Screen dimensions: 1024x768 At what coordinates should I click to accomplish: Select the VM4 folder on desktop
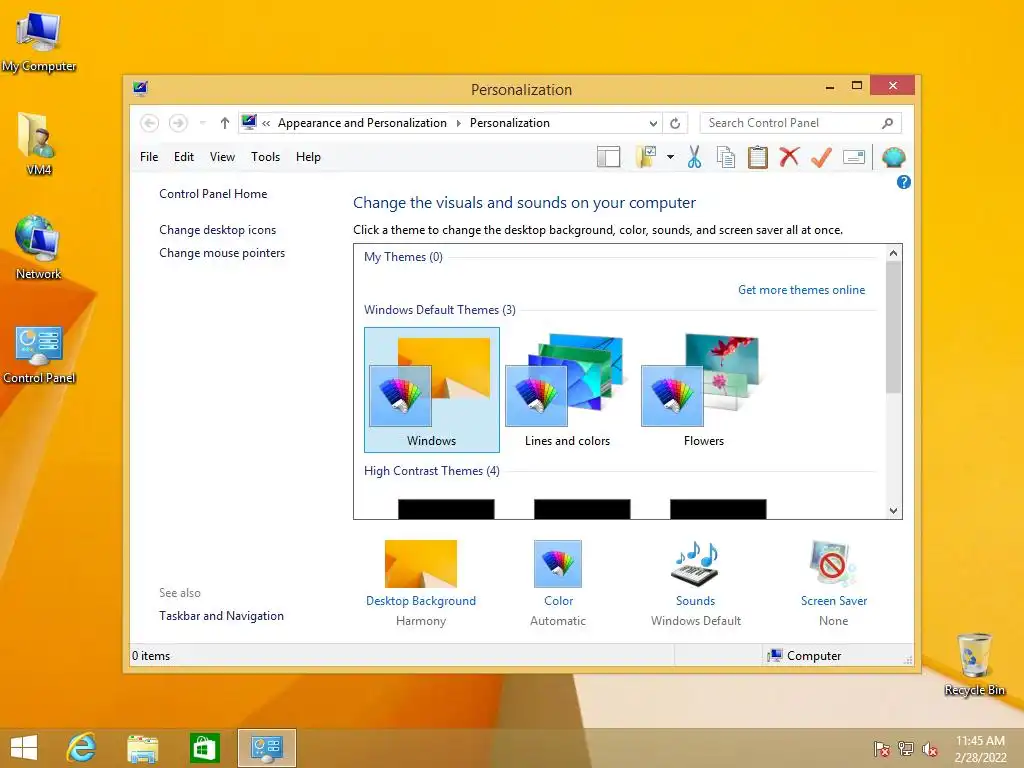(x=39, y=144)
